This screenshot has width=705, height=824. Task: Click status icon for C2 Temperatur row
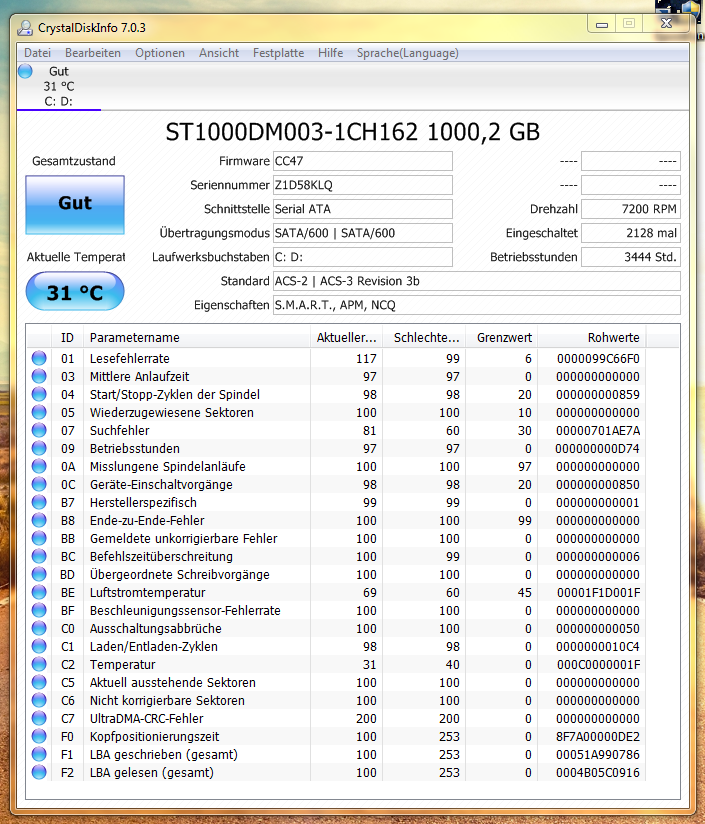(39, 664)
